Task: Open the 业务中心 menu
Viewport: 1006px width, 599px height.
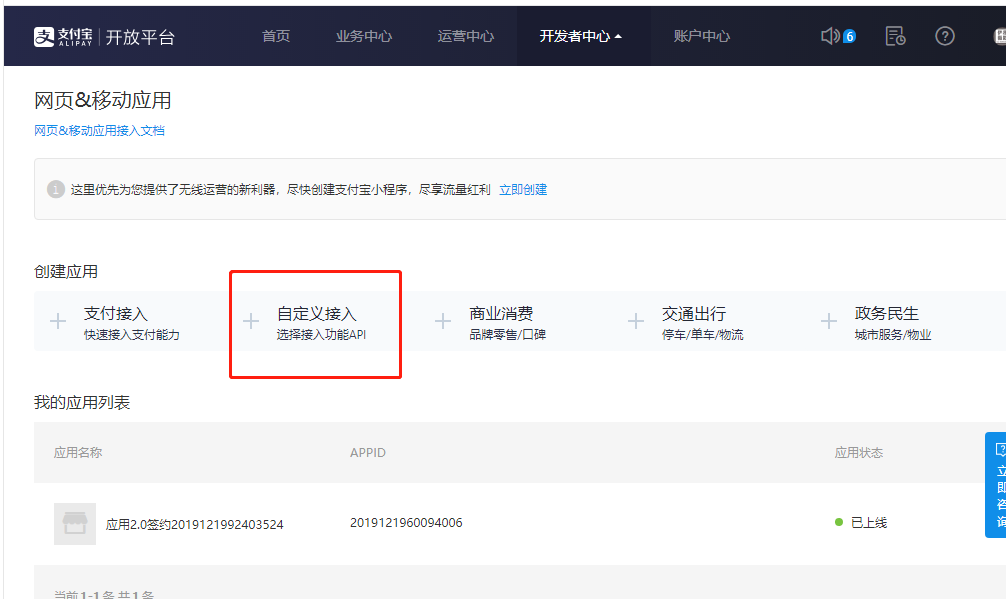Action: coord(364,36)
